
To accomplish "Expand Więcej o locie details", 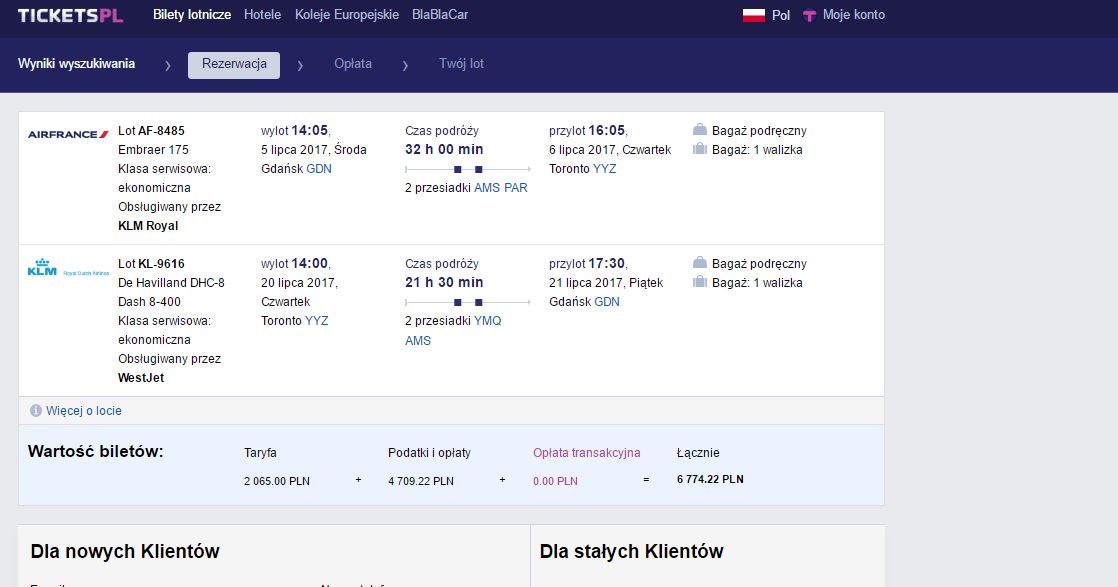I will click(83, 411).
